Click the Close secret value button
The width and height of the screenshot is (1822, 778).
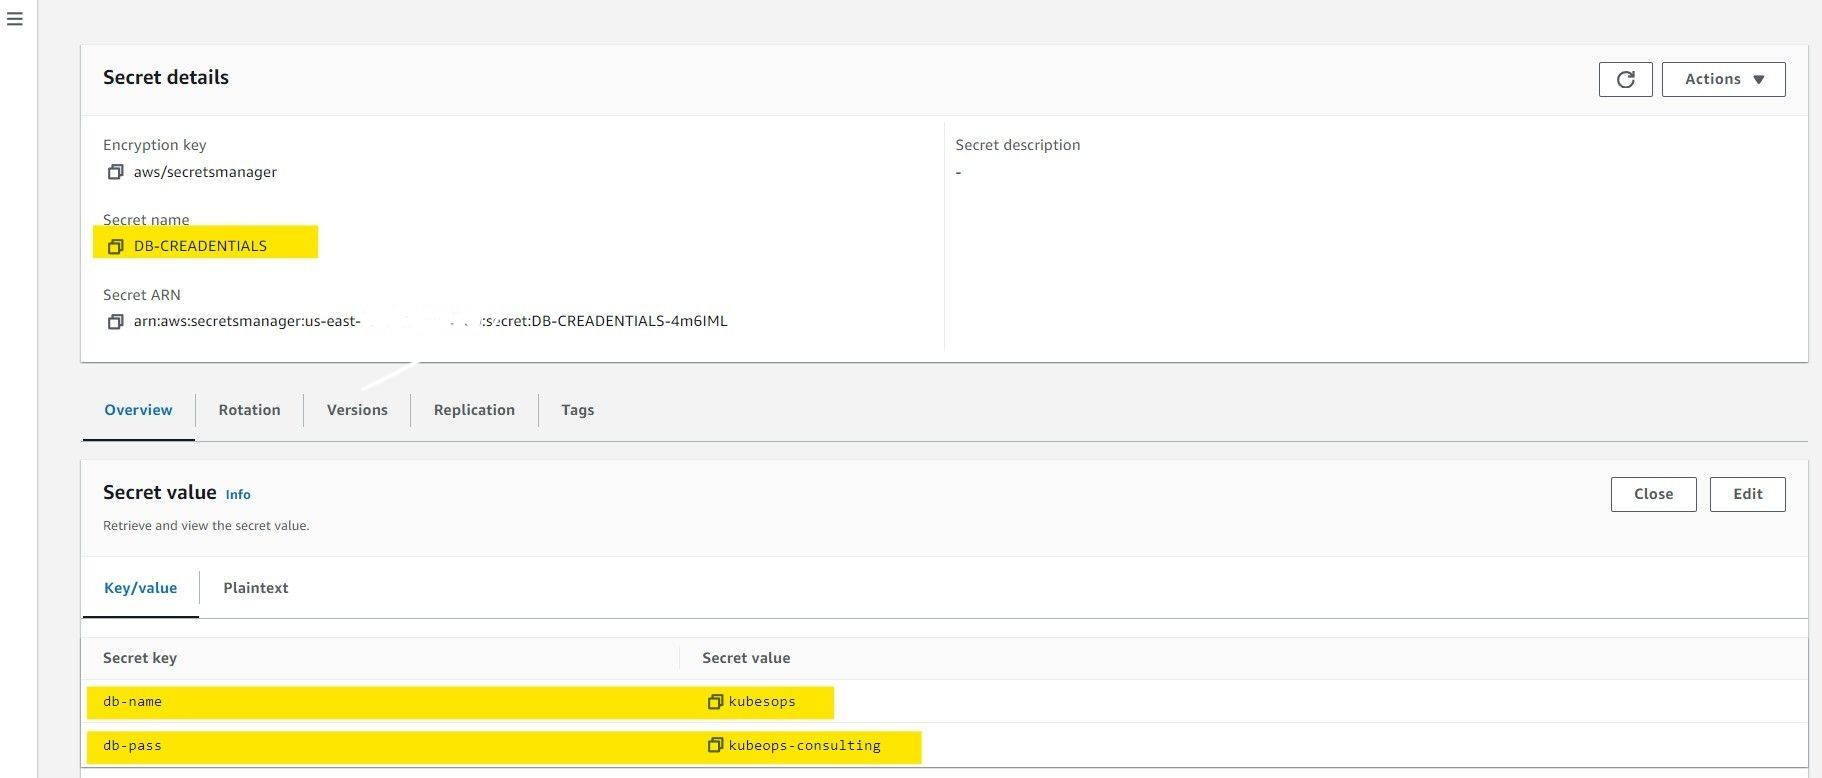1653,494
